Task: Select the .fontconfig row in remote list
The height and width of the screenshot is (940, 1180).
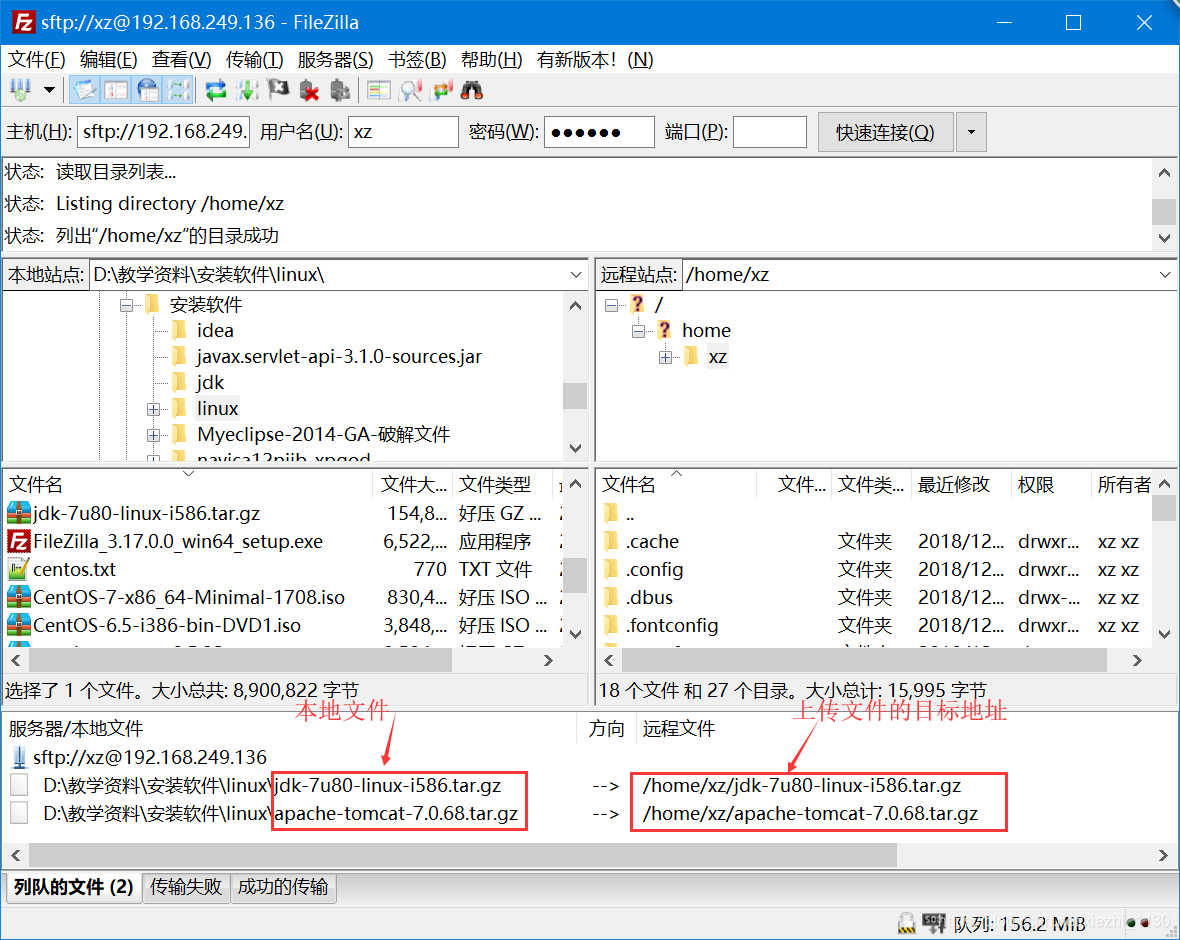Action: point(875,625)
